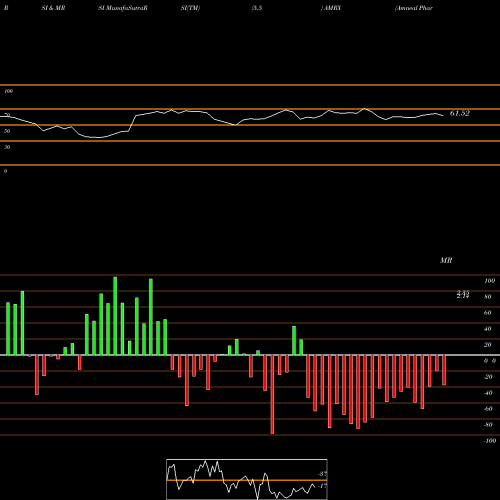Click the RSI axis label 50

(x=7, y=131)
